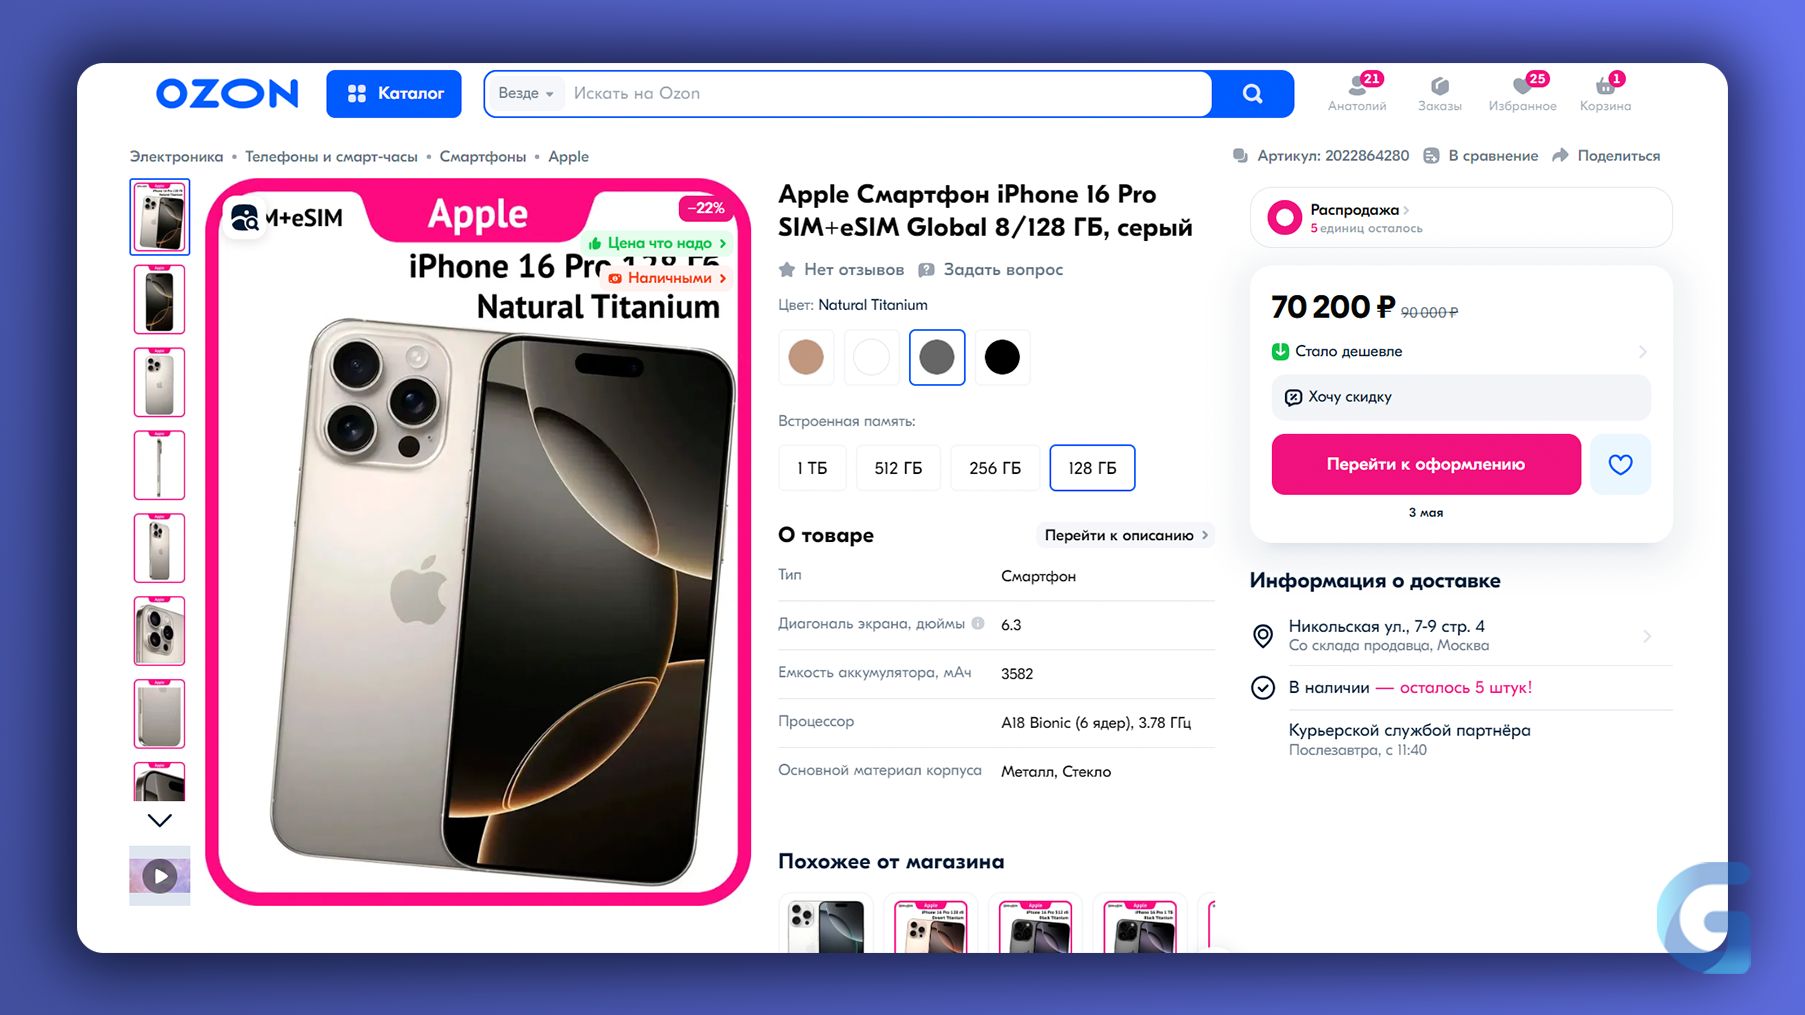Select the black color swatch

coord(1002,357)
